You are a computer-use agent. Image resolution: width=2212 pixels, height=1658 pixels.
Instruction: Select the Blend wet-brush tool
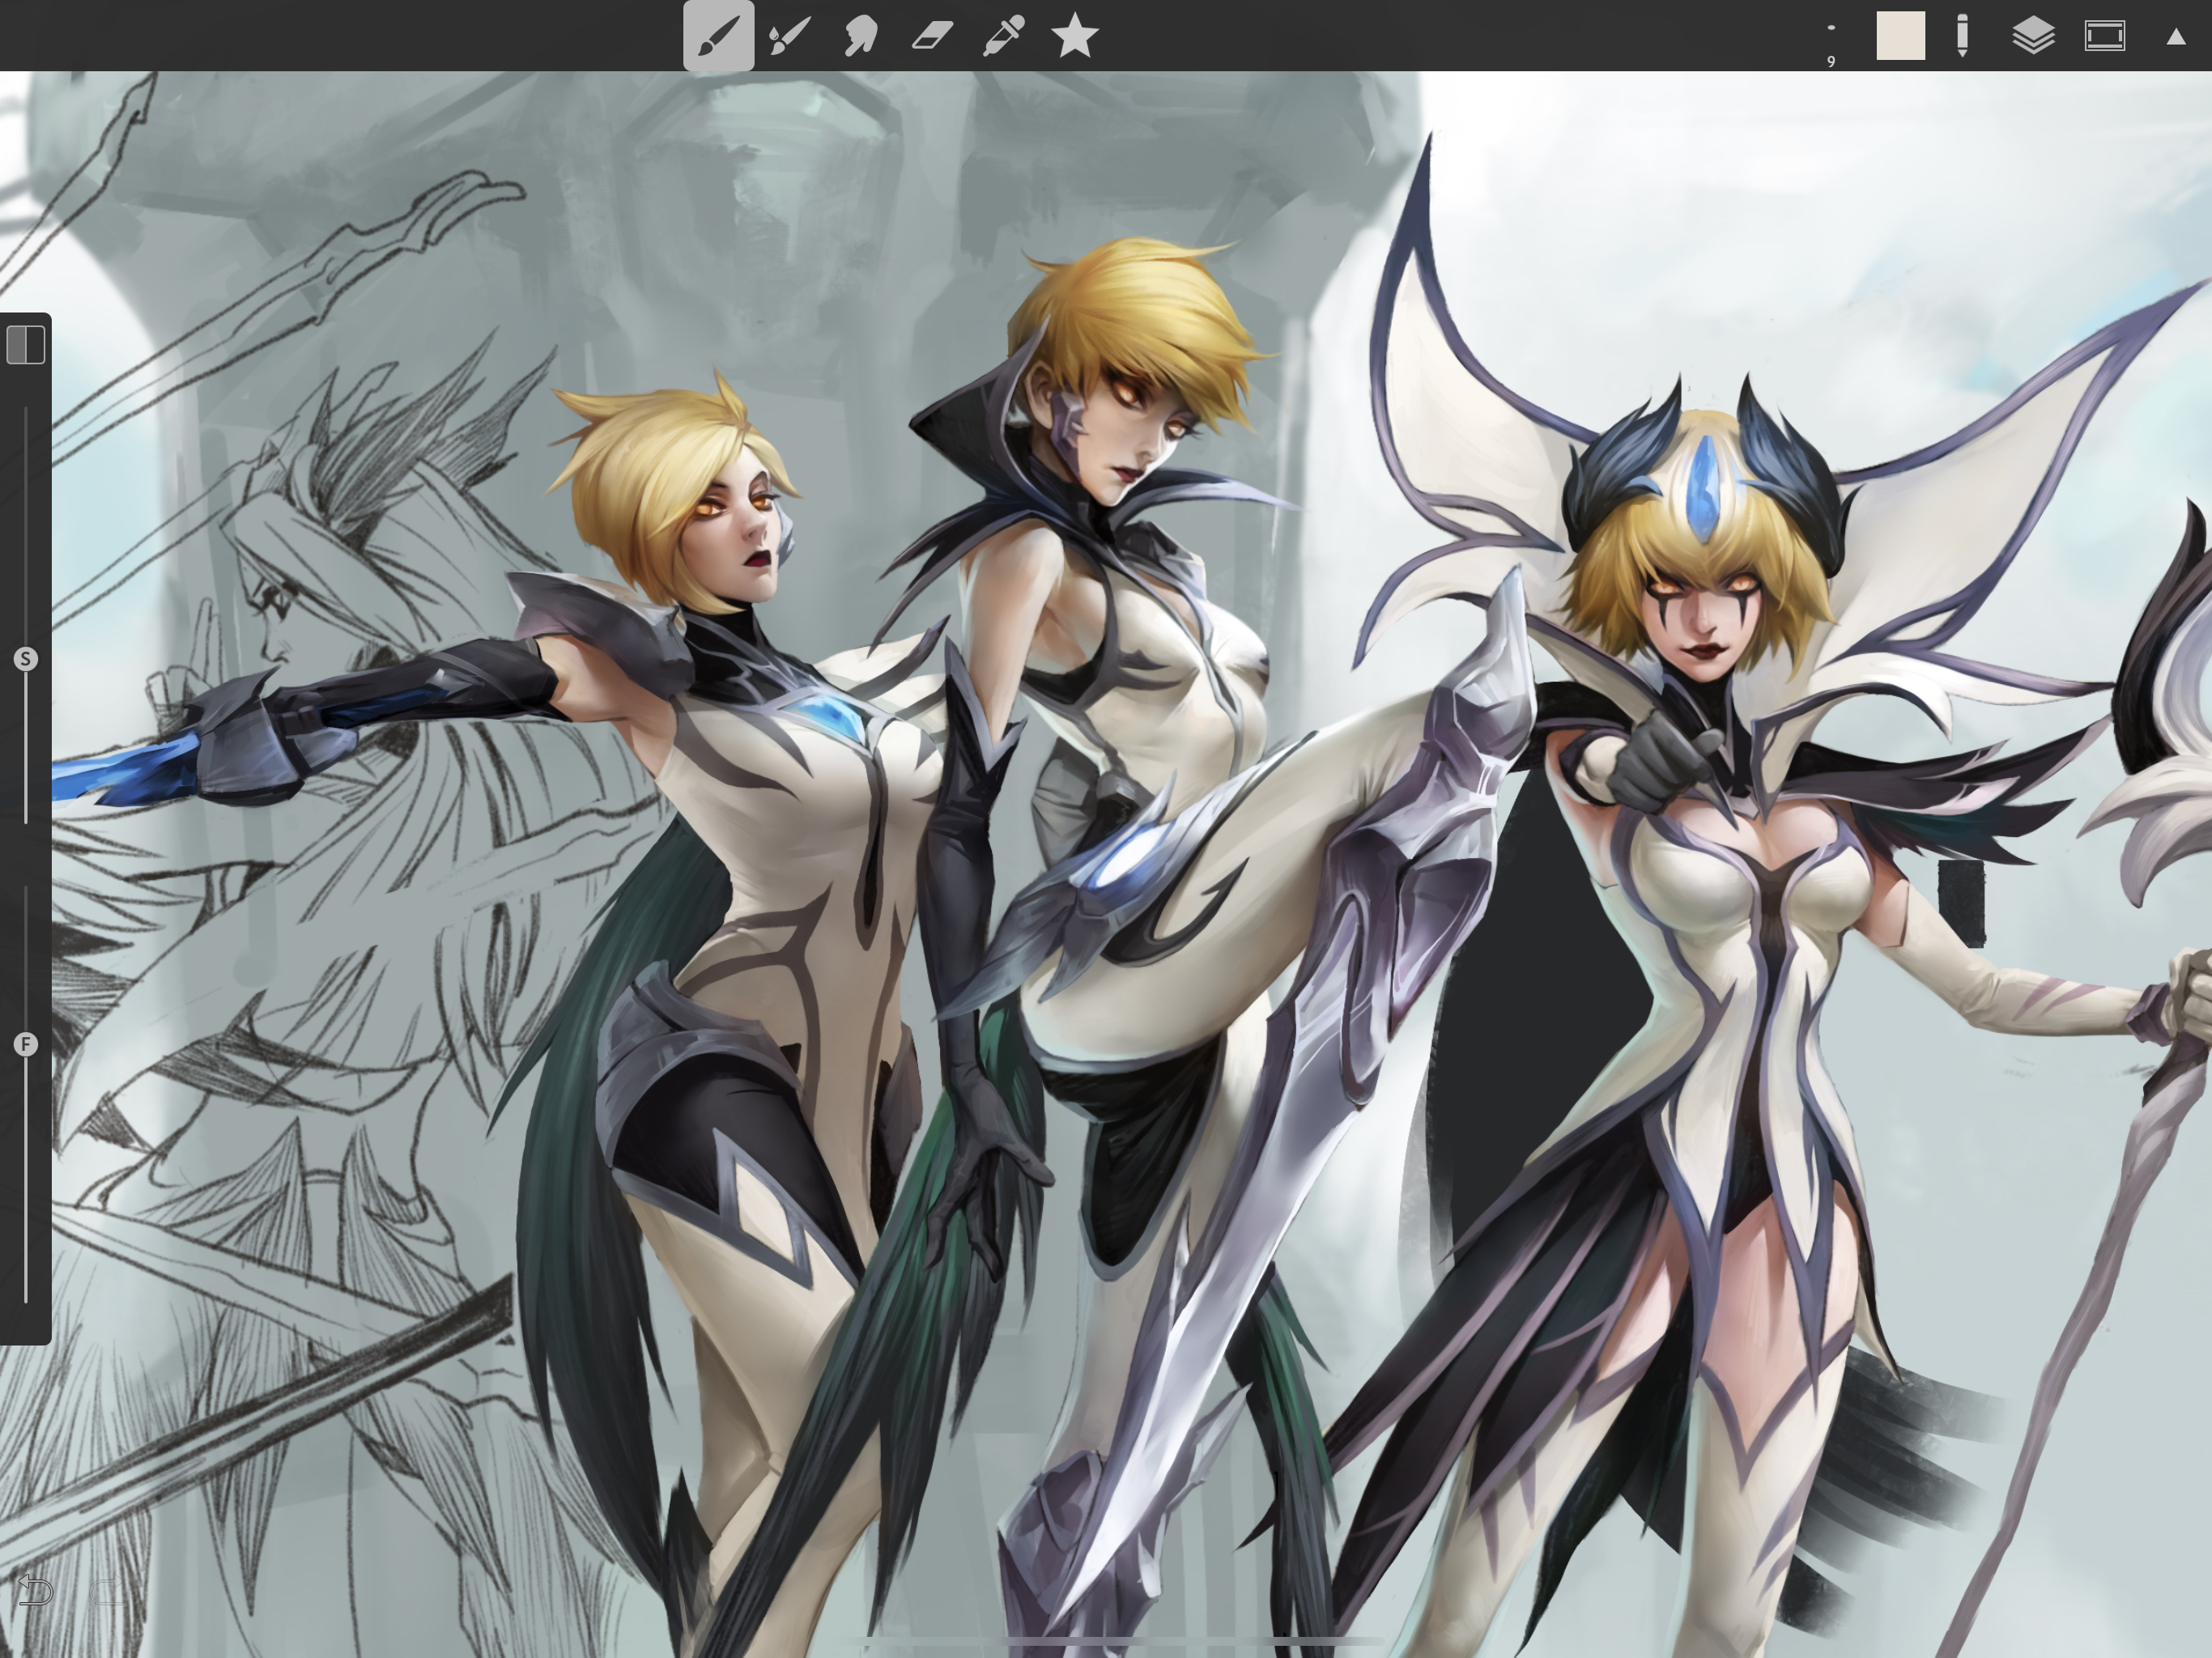(790, 37)
